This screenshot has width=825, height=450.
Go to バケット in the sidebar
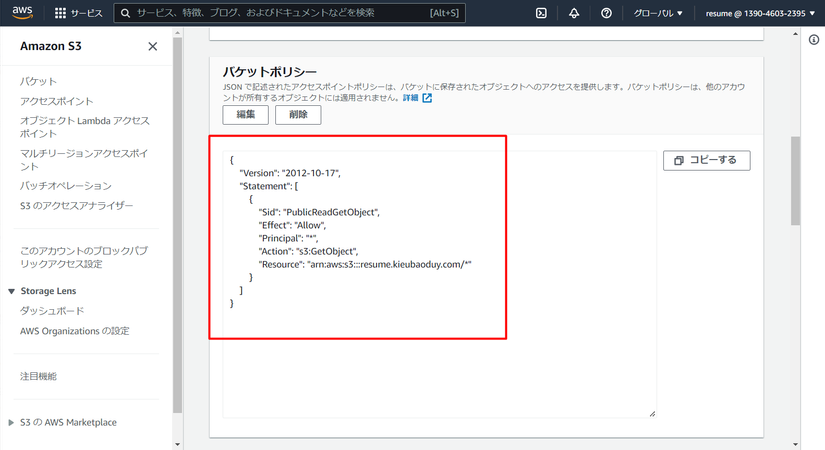pyautogui.click(x=38, y=81)
